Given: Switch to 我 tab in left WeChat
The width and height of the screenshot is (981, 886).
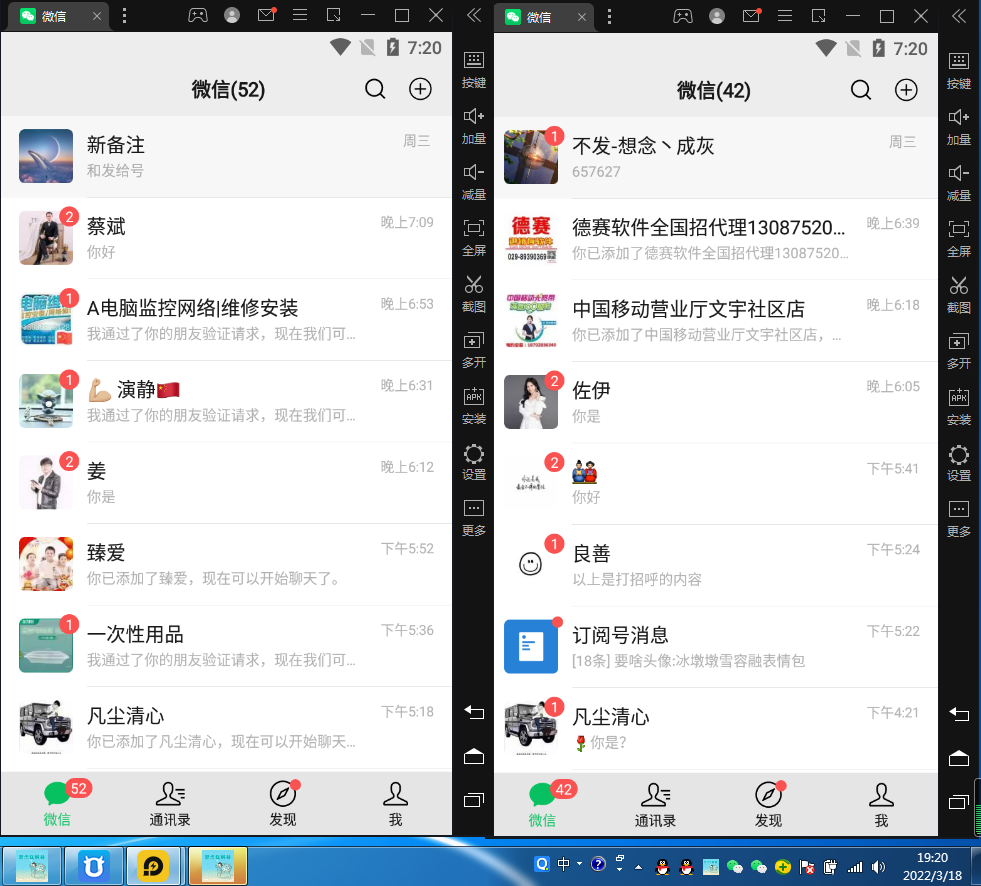Looking at the screenshot, I should point(395,804).
